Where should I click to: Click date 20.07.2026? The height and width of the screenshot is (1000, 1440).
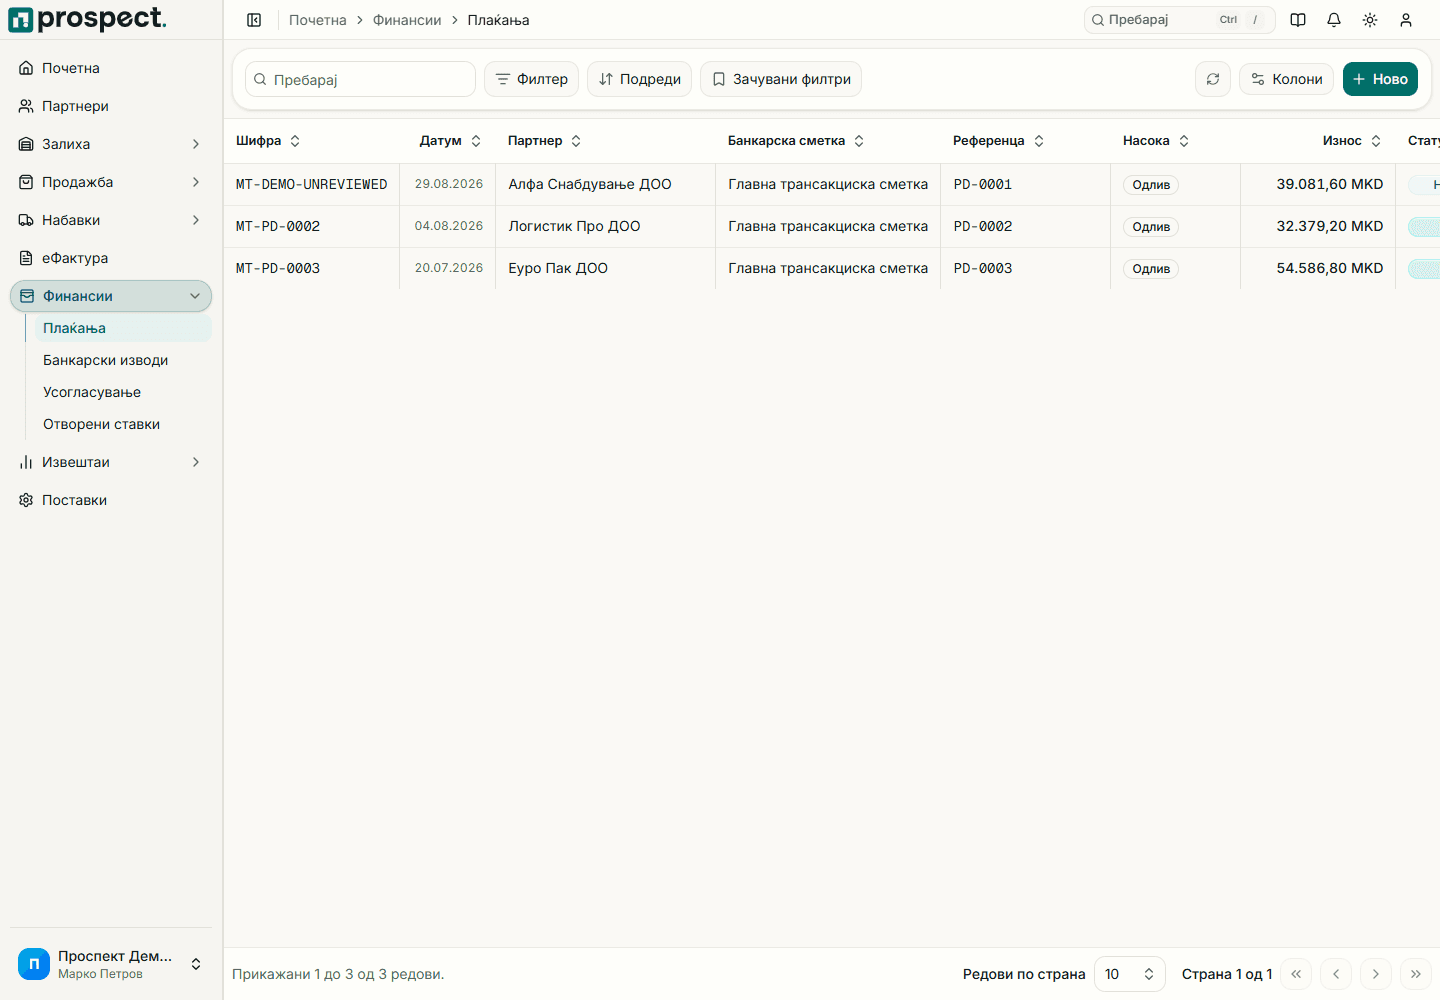click(x=449, y=268)
